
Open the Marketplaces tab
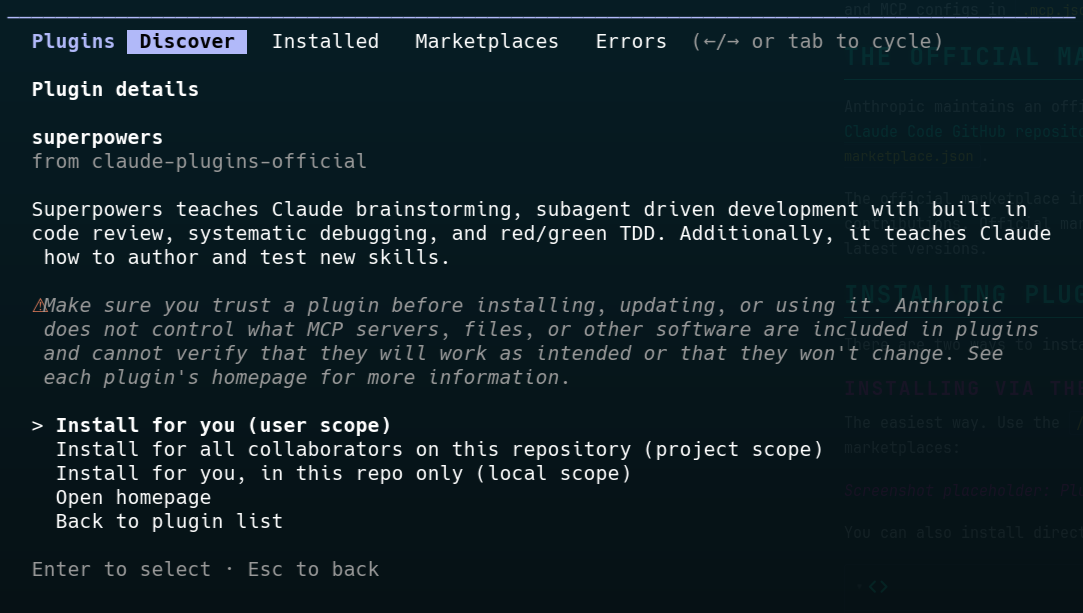486,41
